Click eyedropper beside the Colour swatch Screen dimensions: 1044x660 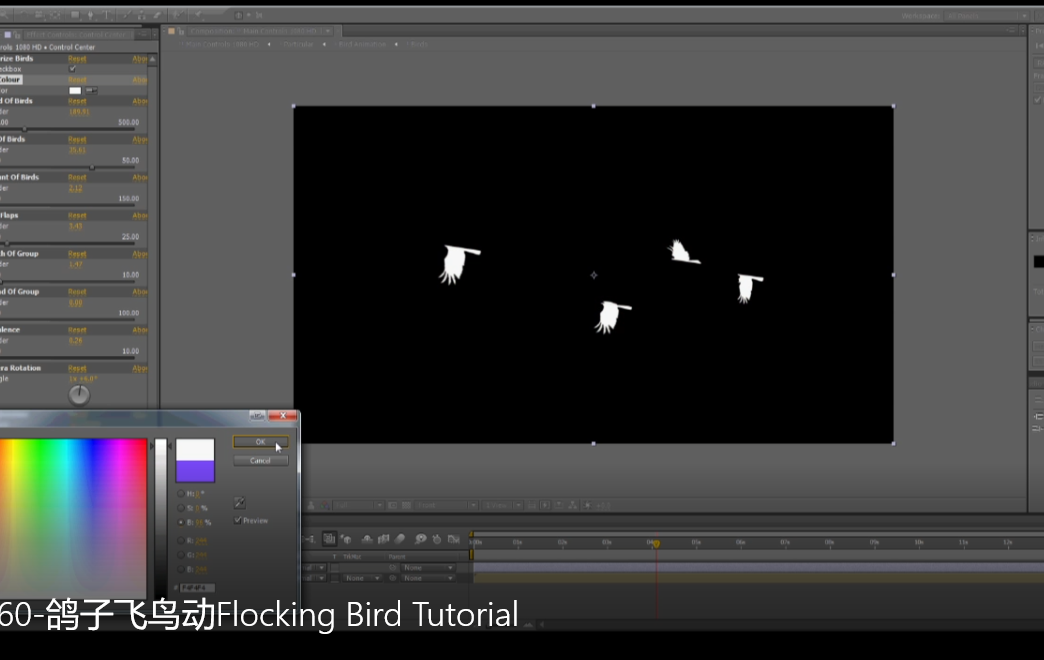(91, 91)
